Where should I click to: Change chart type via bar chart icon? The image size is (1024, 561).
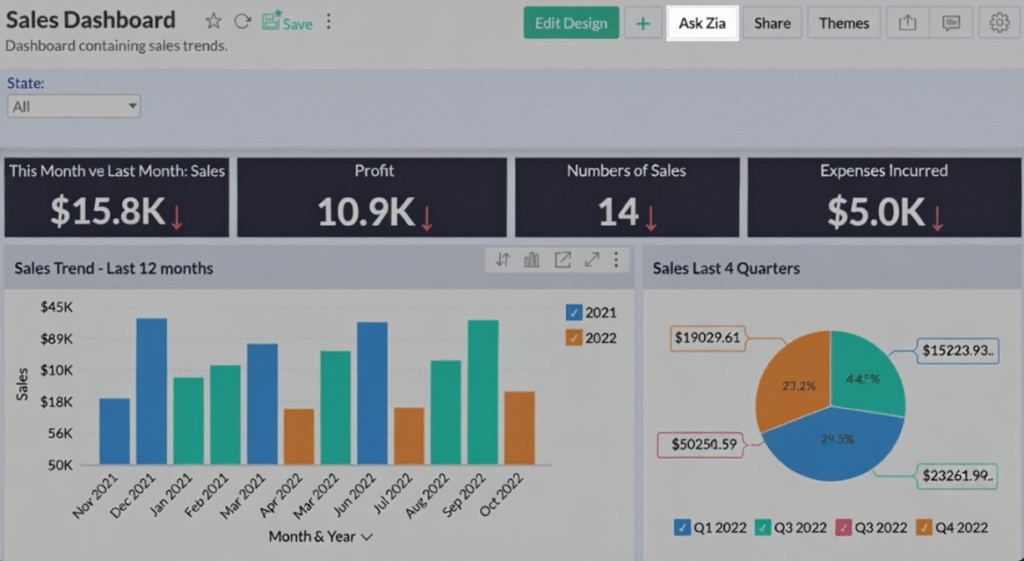(532, 260)
